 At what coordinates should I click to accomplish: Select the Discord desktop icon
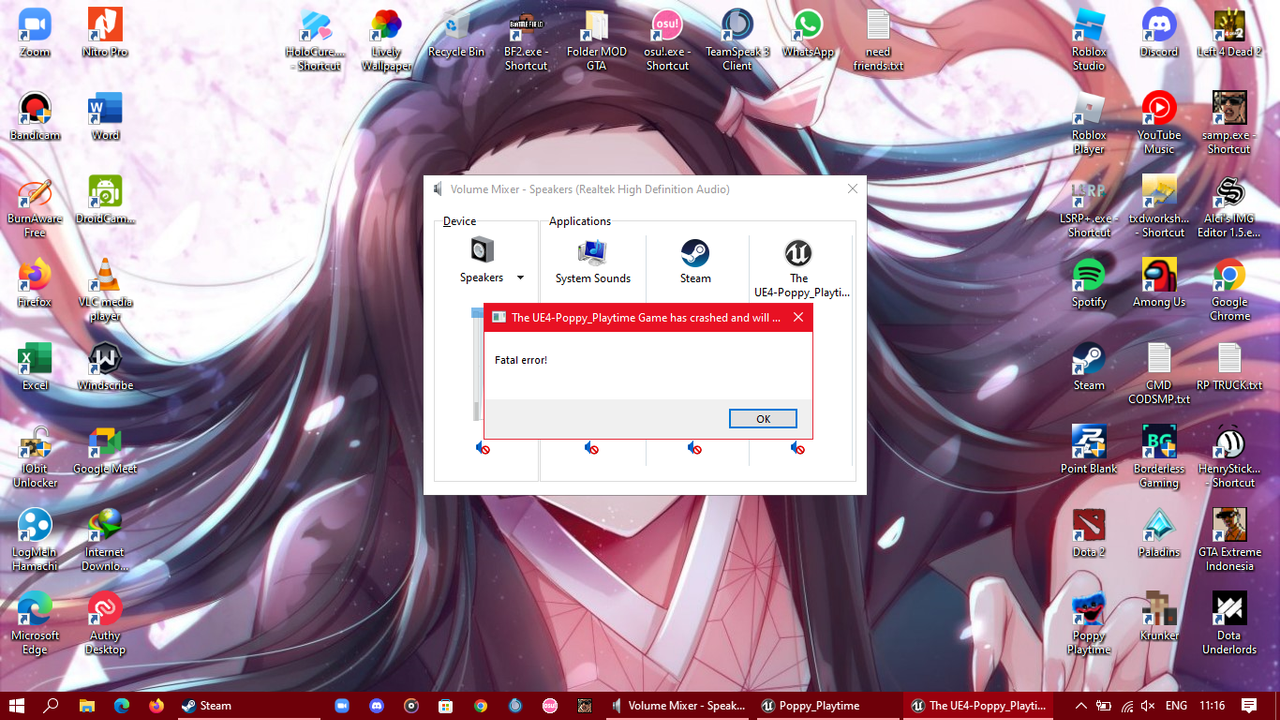[1159, 33]
